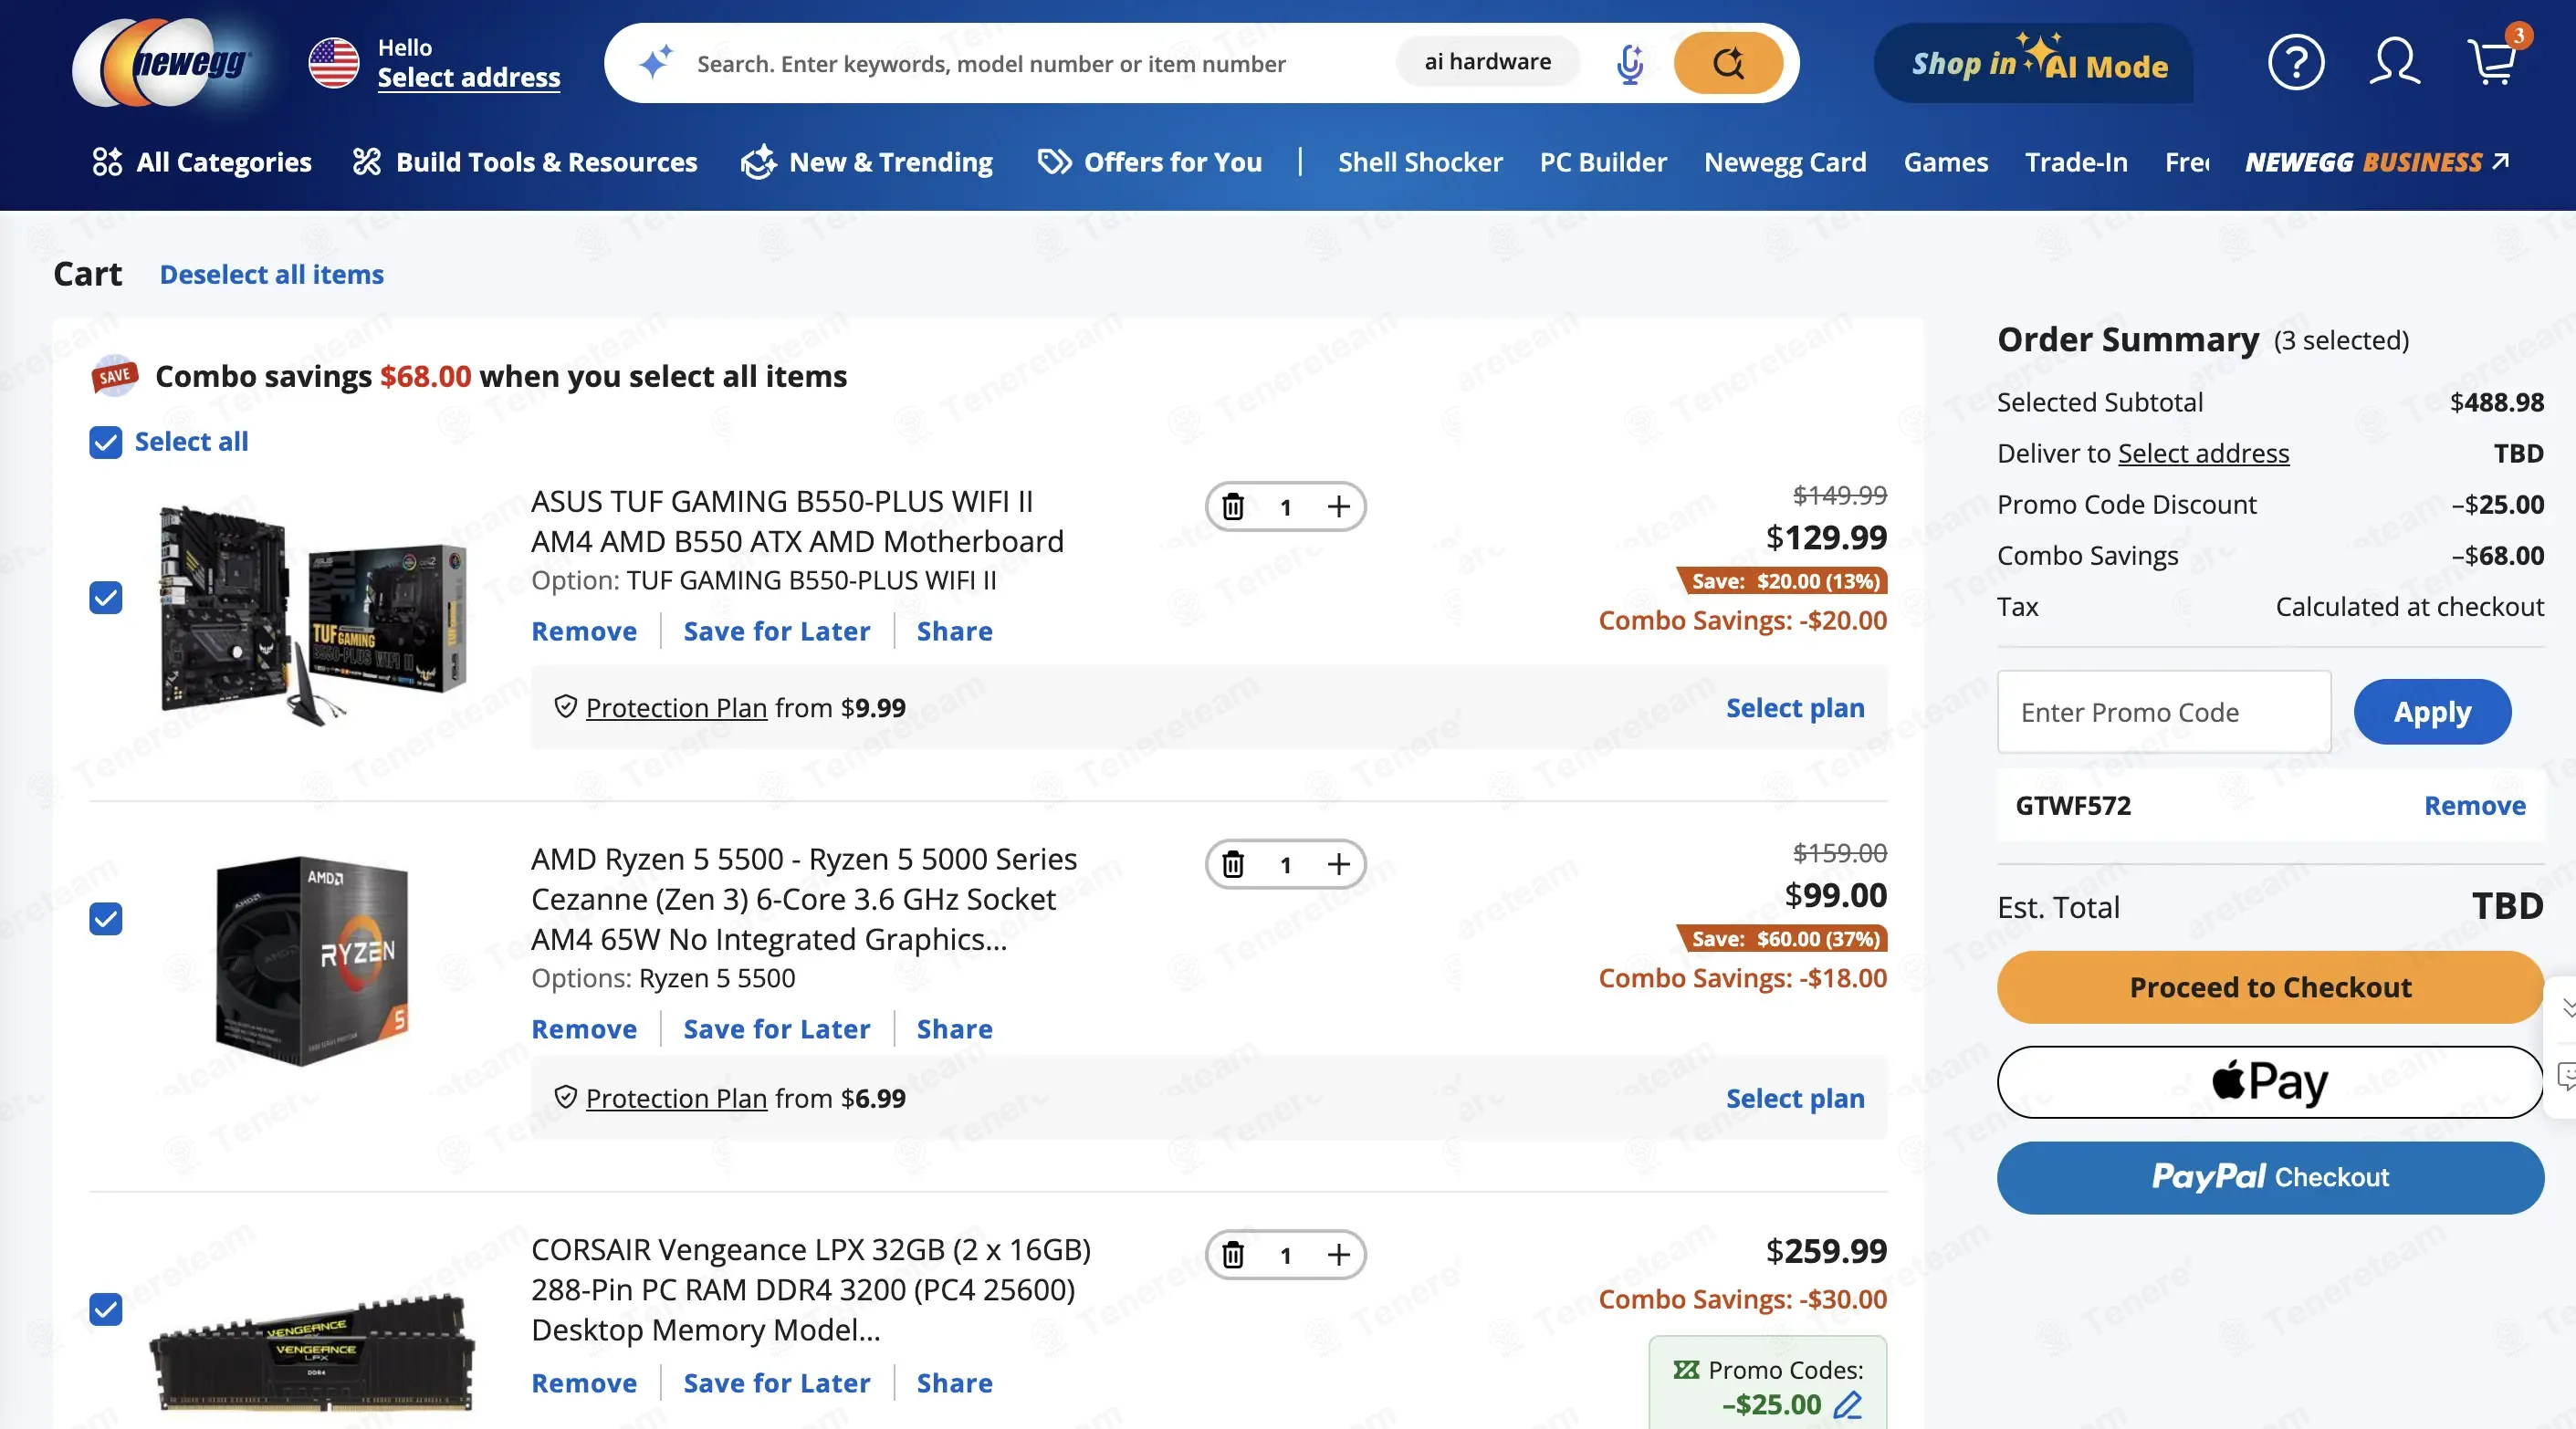Click the voice search microphone icon

(x=1630, y=63)
